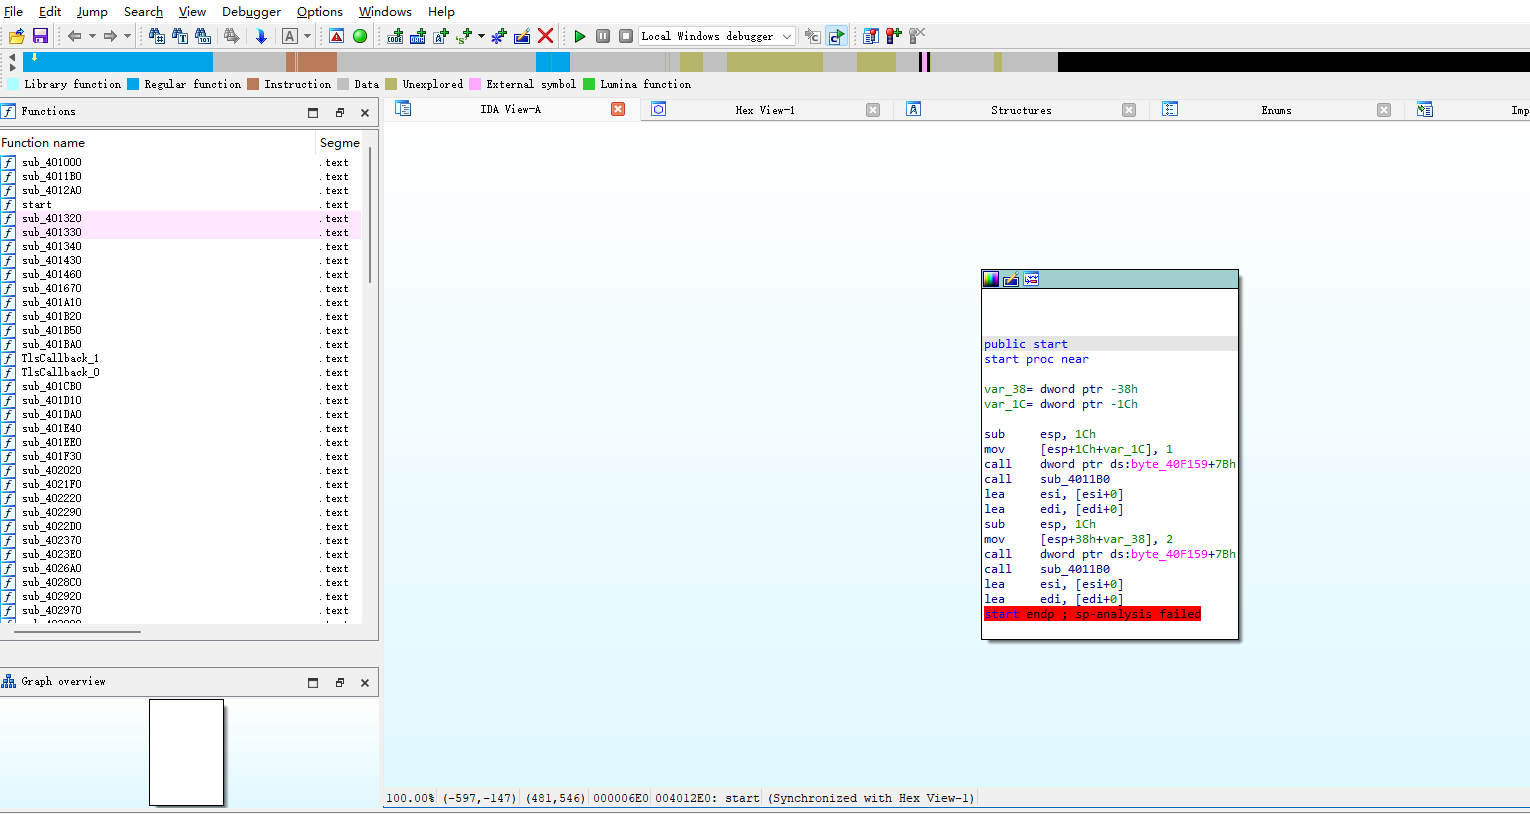The image size is (1530, 814).
Task: Click sub_4011B0 call in graph node
Action: coord(1075,479)
